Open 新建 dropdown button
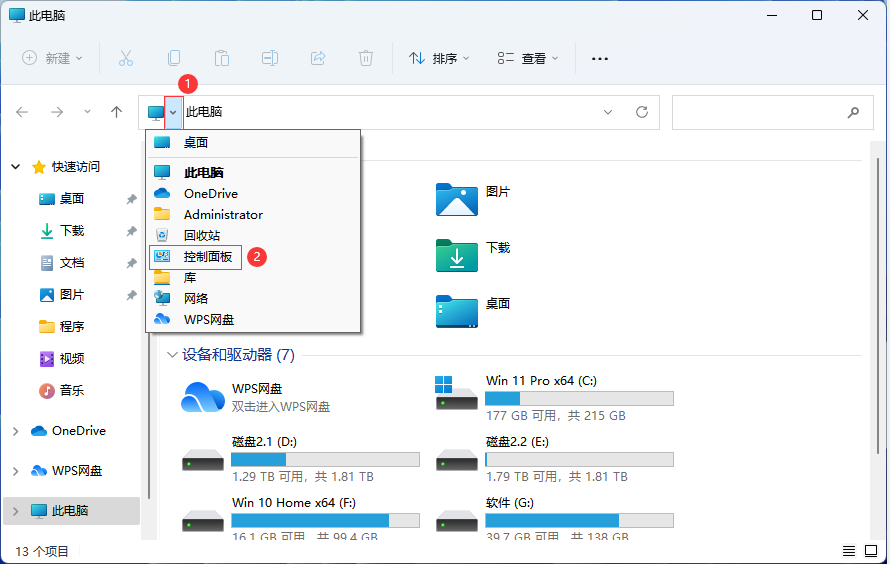This screenshot has width=890, height=564. coord(52,58)
